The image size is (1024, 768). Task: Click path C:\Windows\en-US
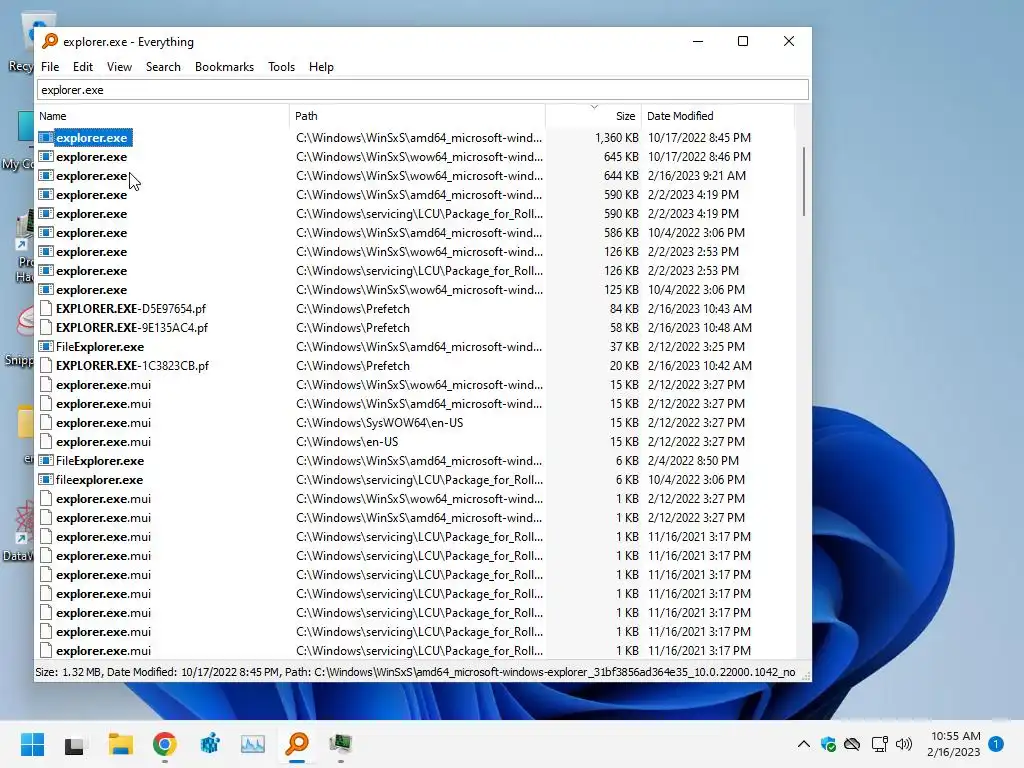(x=347, y=442)
